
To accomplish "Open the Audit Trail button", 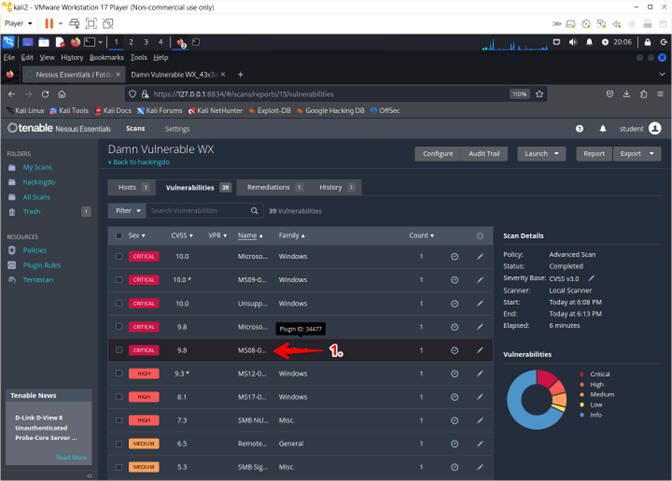I will click(484, 153).
